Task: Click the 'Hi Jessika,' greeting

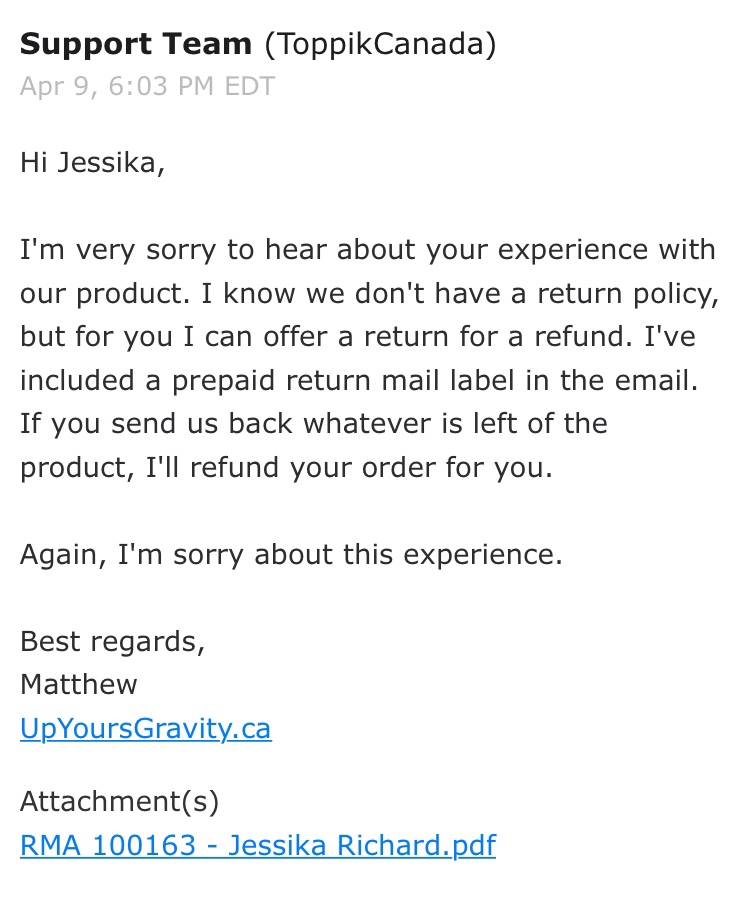Action: point(92,162)
